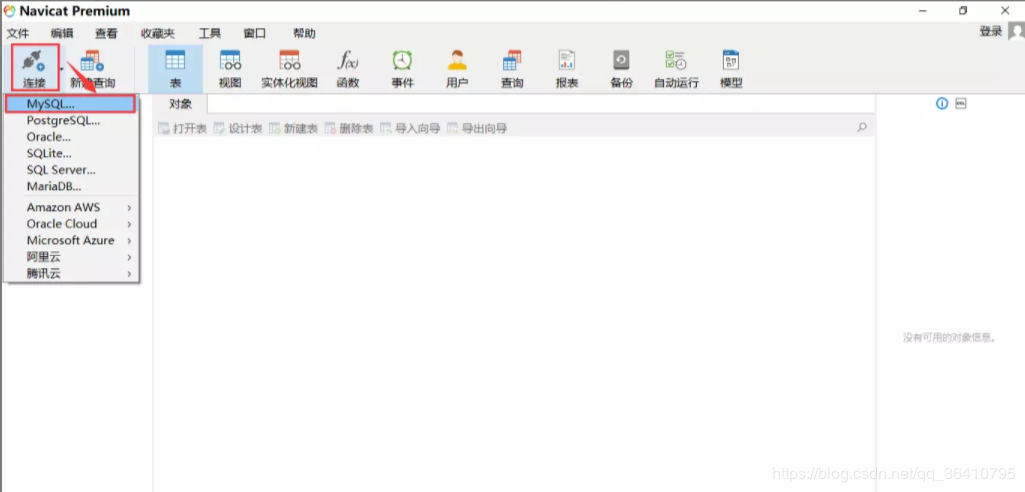The image size is (1025, 492).
Task: Open the 文件 menu
Action: click(18, 33)
